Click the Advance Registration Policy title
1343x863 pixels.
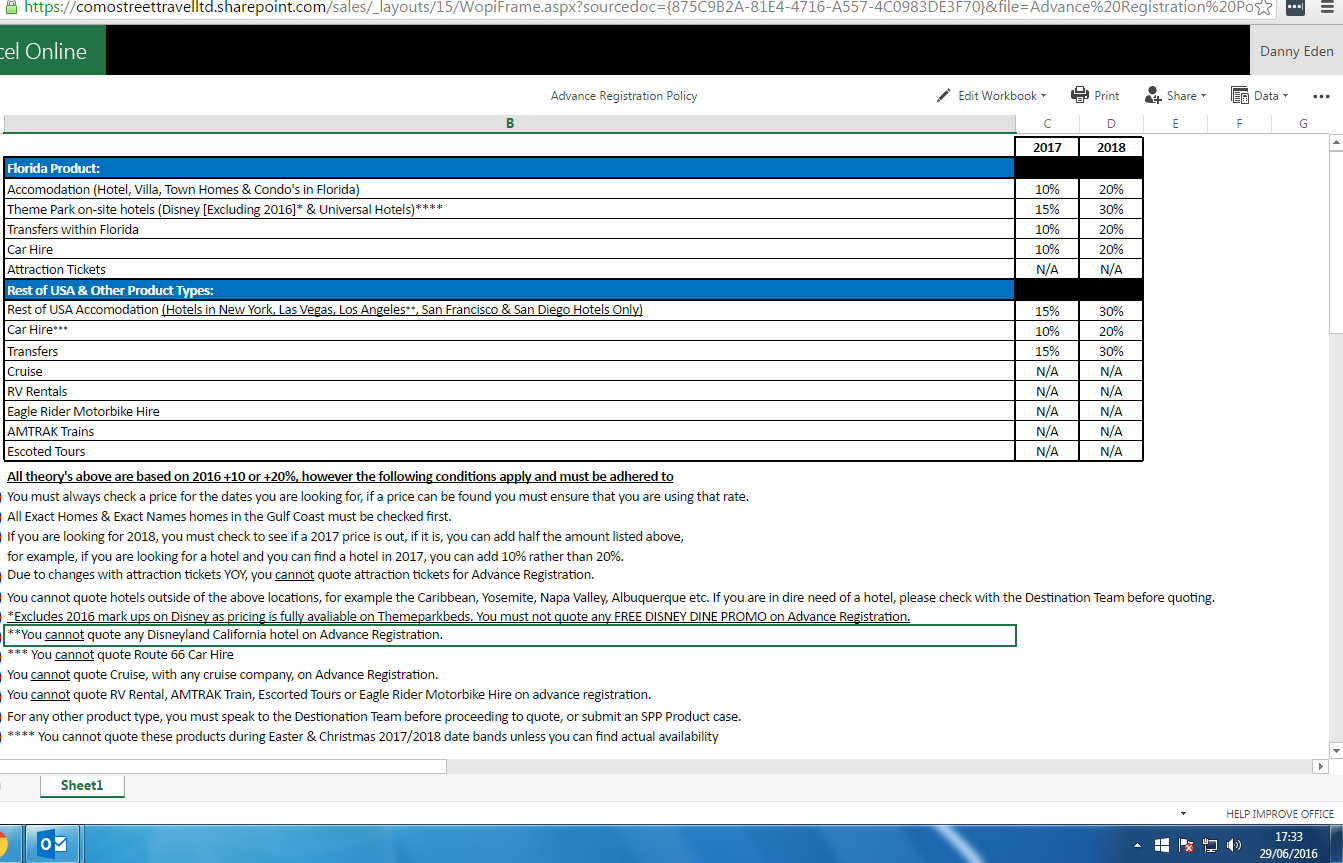coord(624,96)
